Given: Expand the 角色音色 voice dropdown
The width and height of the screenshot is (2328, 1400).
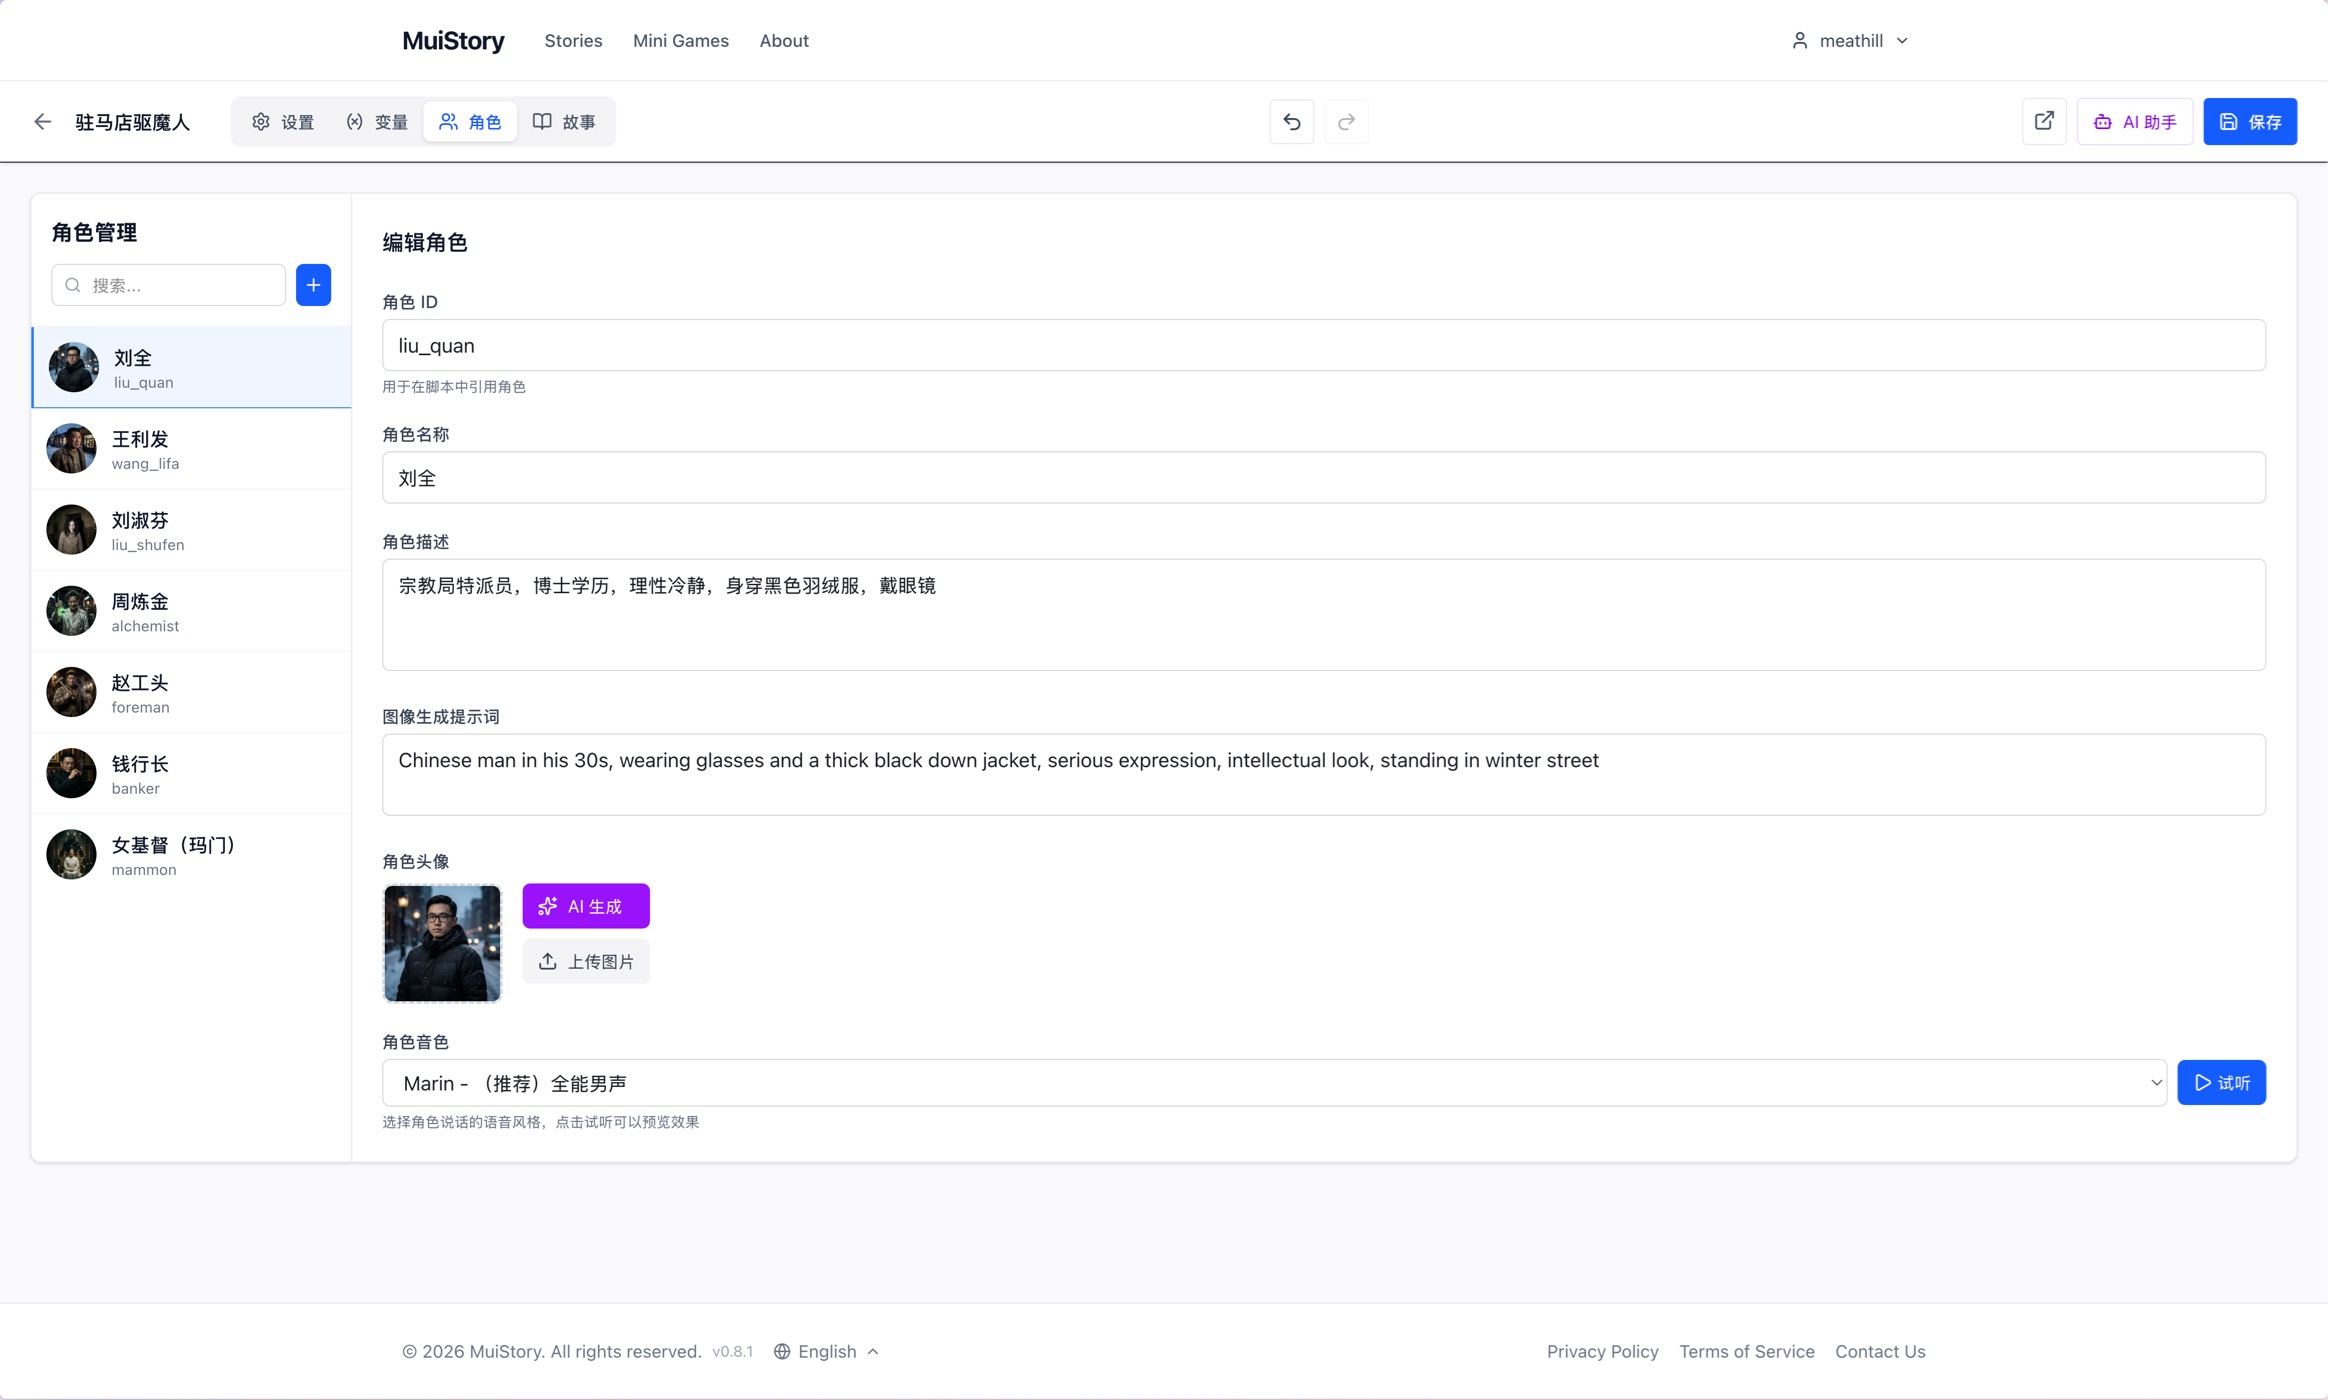Looking at the screenshot, I should point(1273,1083).
